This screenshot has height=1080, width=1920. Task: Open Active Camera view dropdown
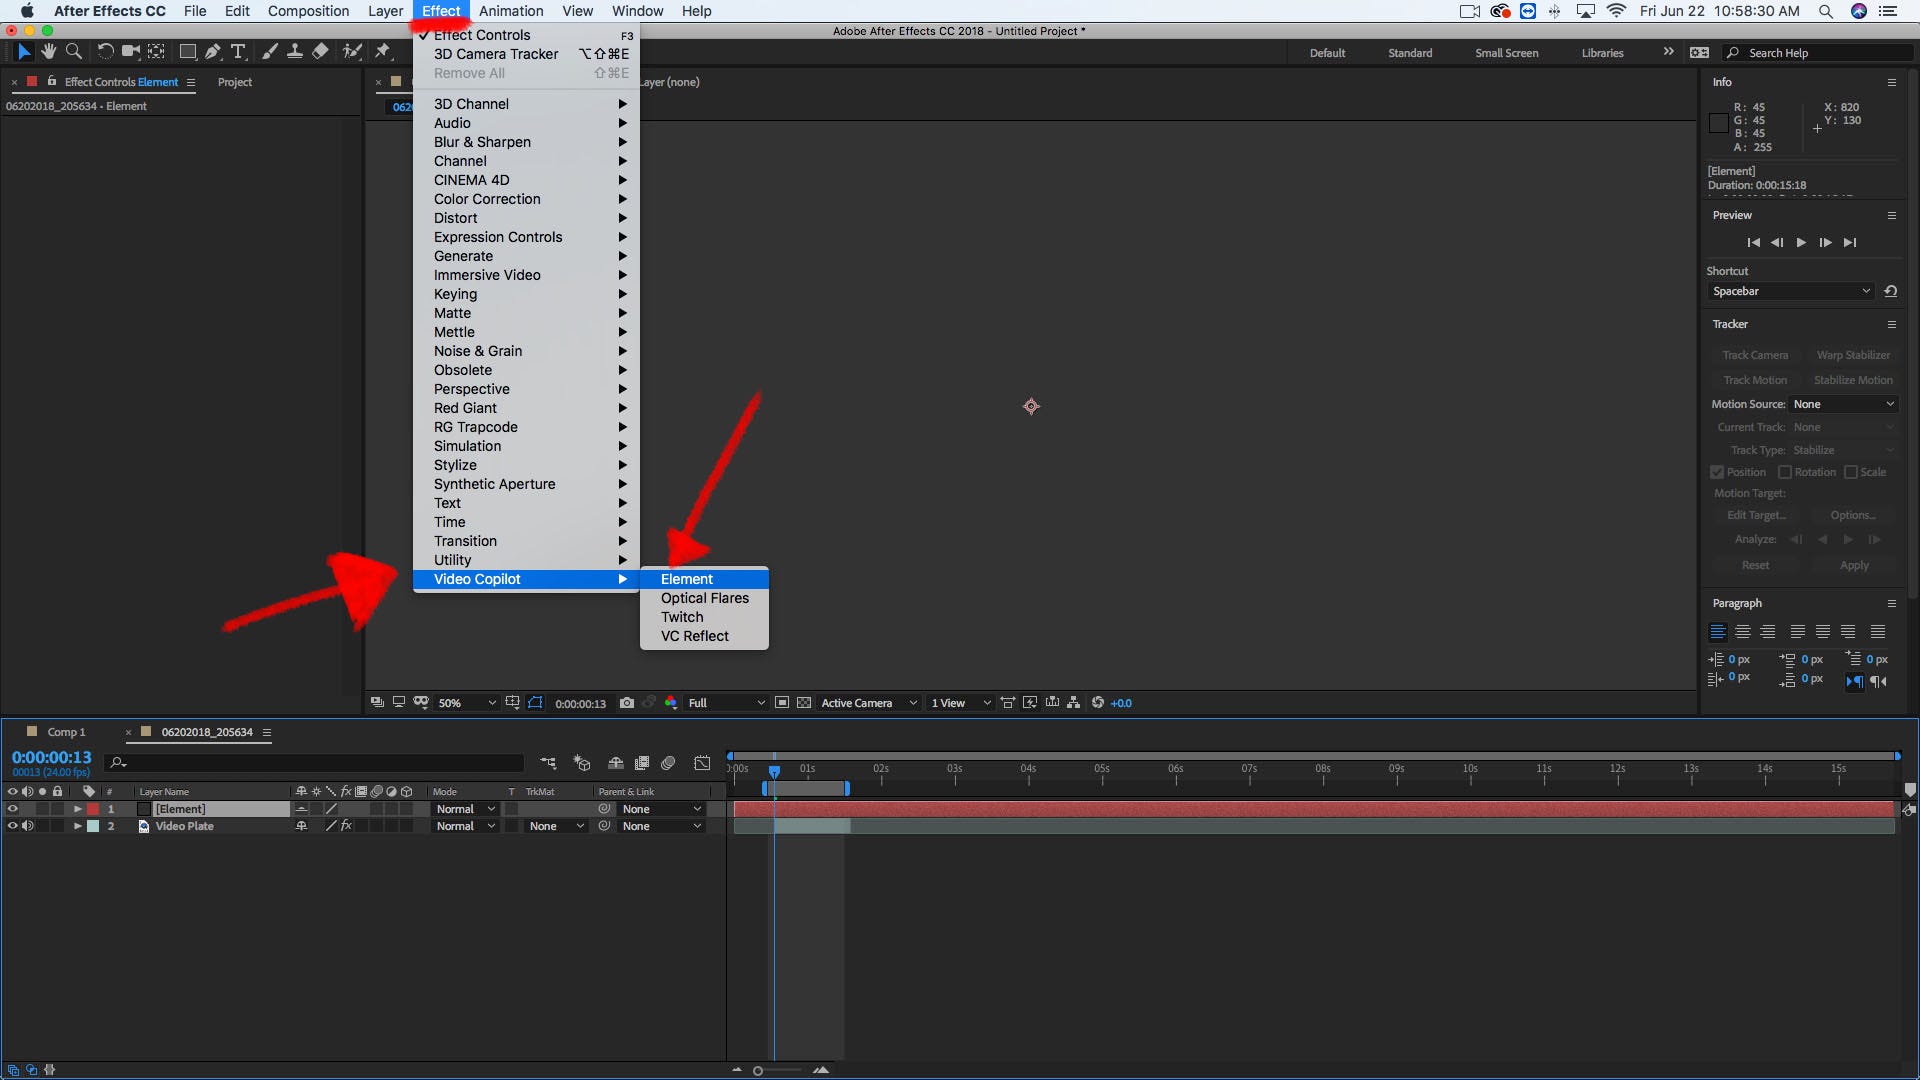pos(869,703)
